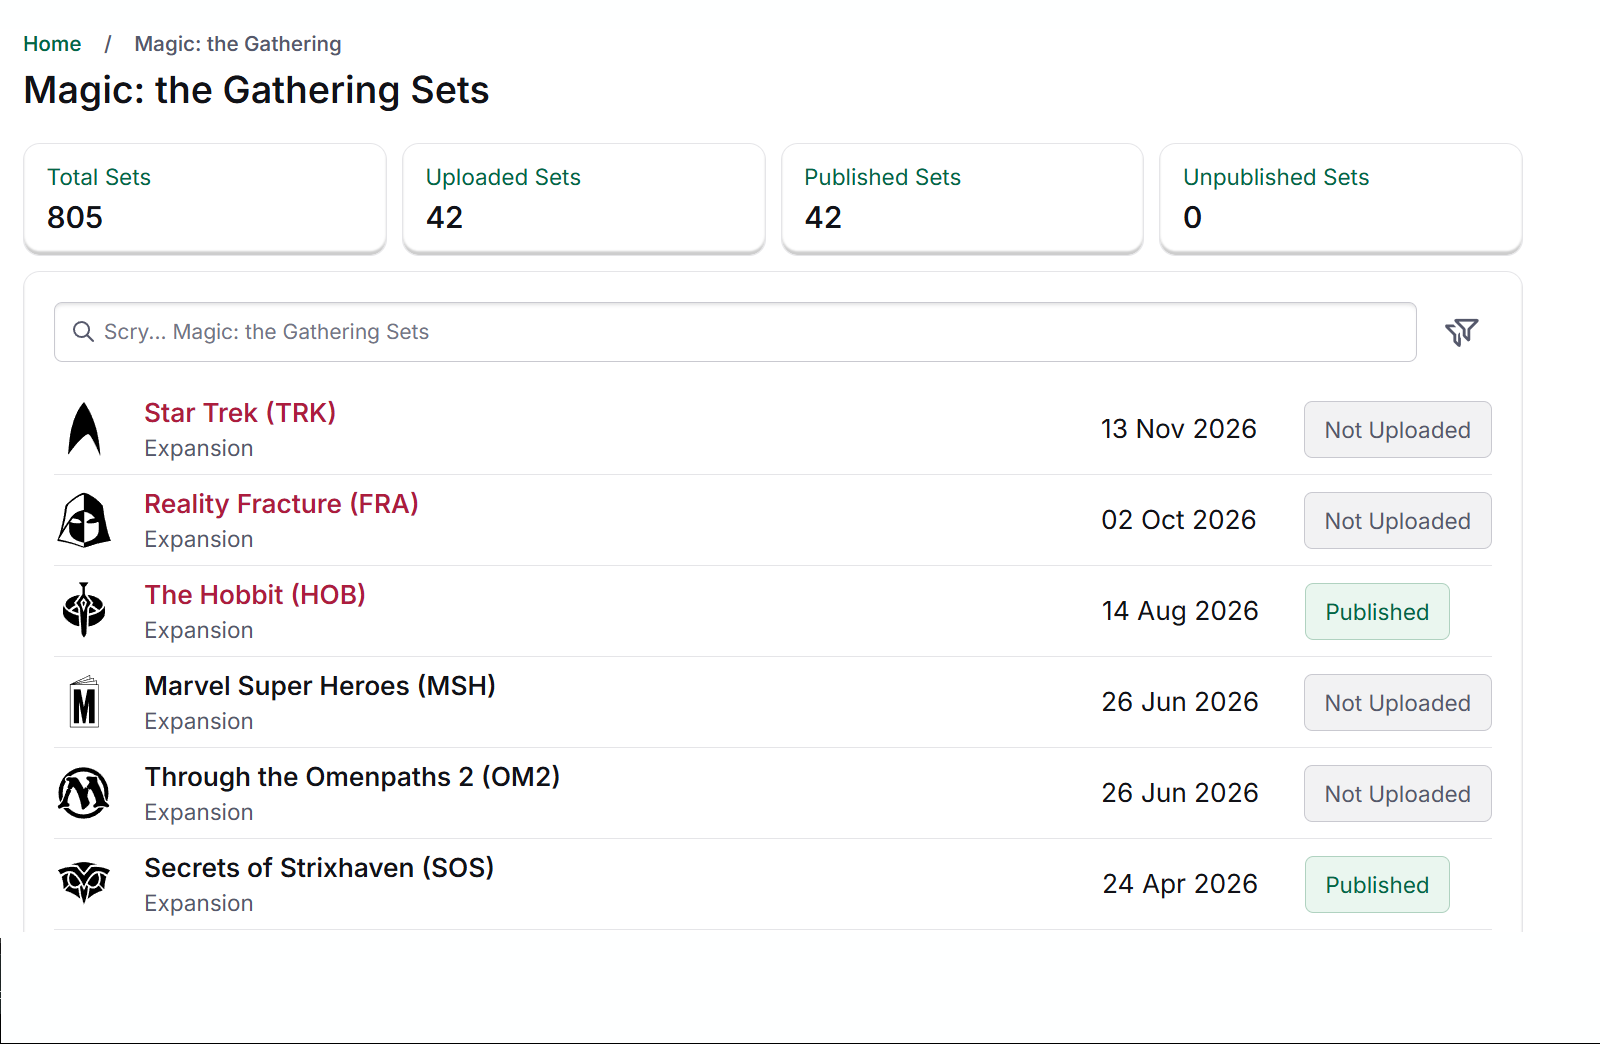
Task: Click the Through the Omenpaths 2 icon
Action: [84, 793]
